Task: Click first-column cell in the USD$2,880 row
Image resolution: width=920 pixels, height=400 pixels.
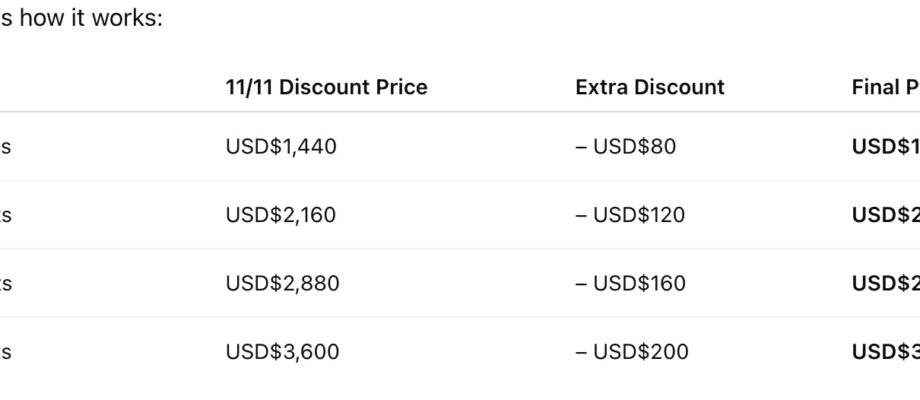Action: click(x=6, y=283)
